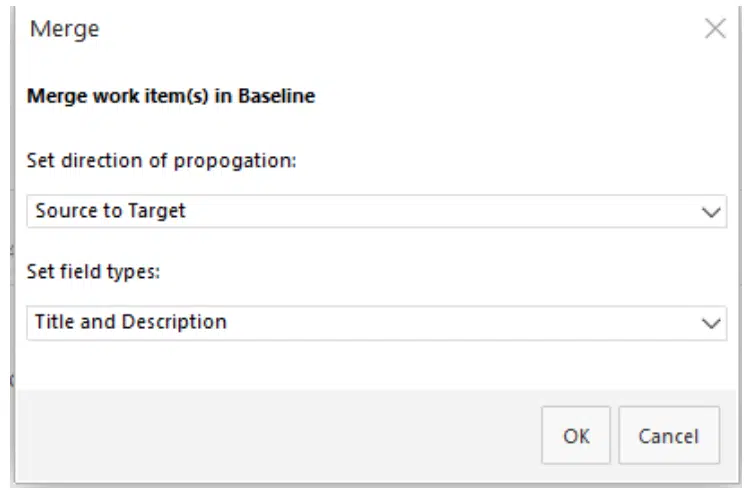Close the Merge dialog with the X

pyautogui.click(x=715, y=29)
